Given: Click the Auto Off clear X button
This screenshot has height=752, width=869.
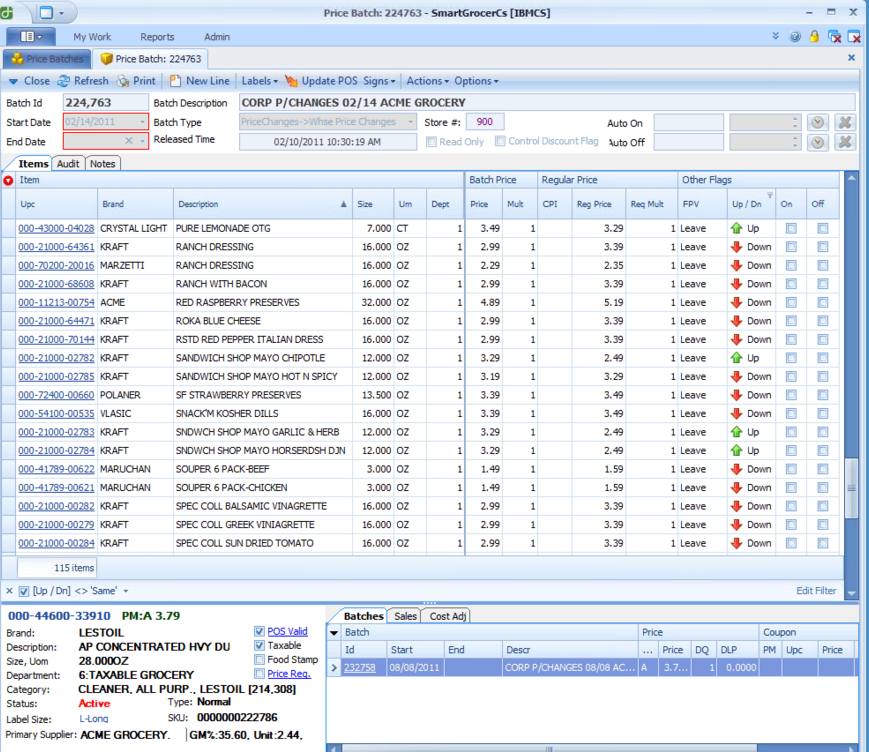Looking at the screenshot, I should [845, 142].
